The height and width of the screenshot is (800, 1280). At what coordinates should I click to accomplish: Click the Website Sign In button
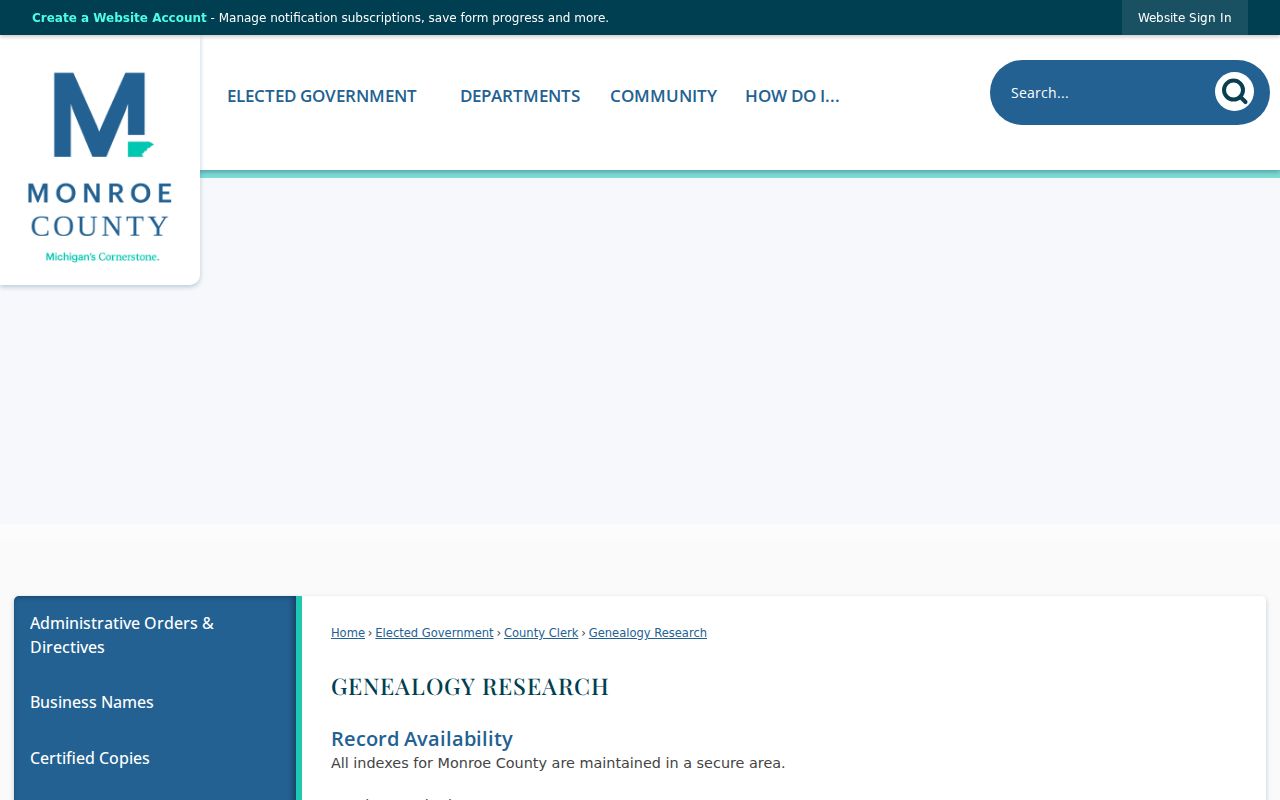pos(1184,18)
